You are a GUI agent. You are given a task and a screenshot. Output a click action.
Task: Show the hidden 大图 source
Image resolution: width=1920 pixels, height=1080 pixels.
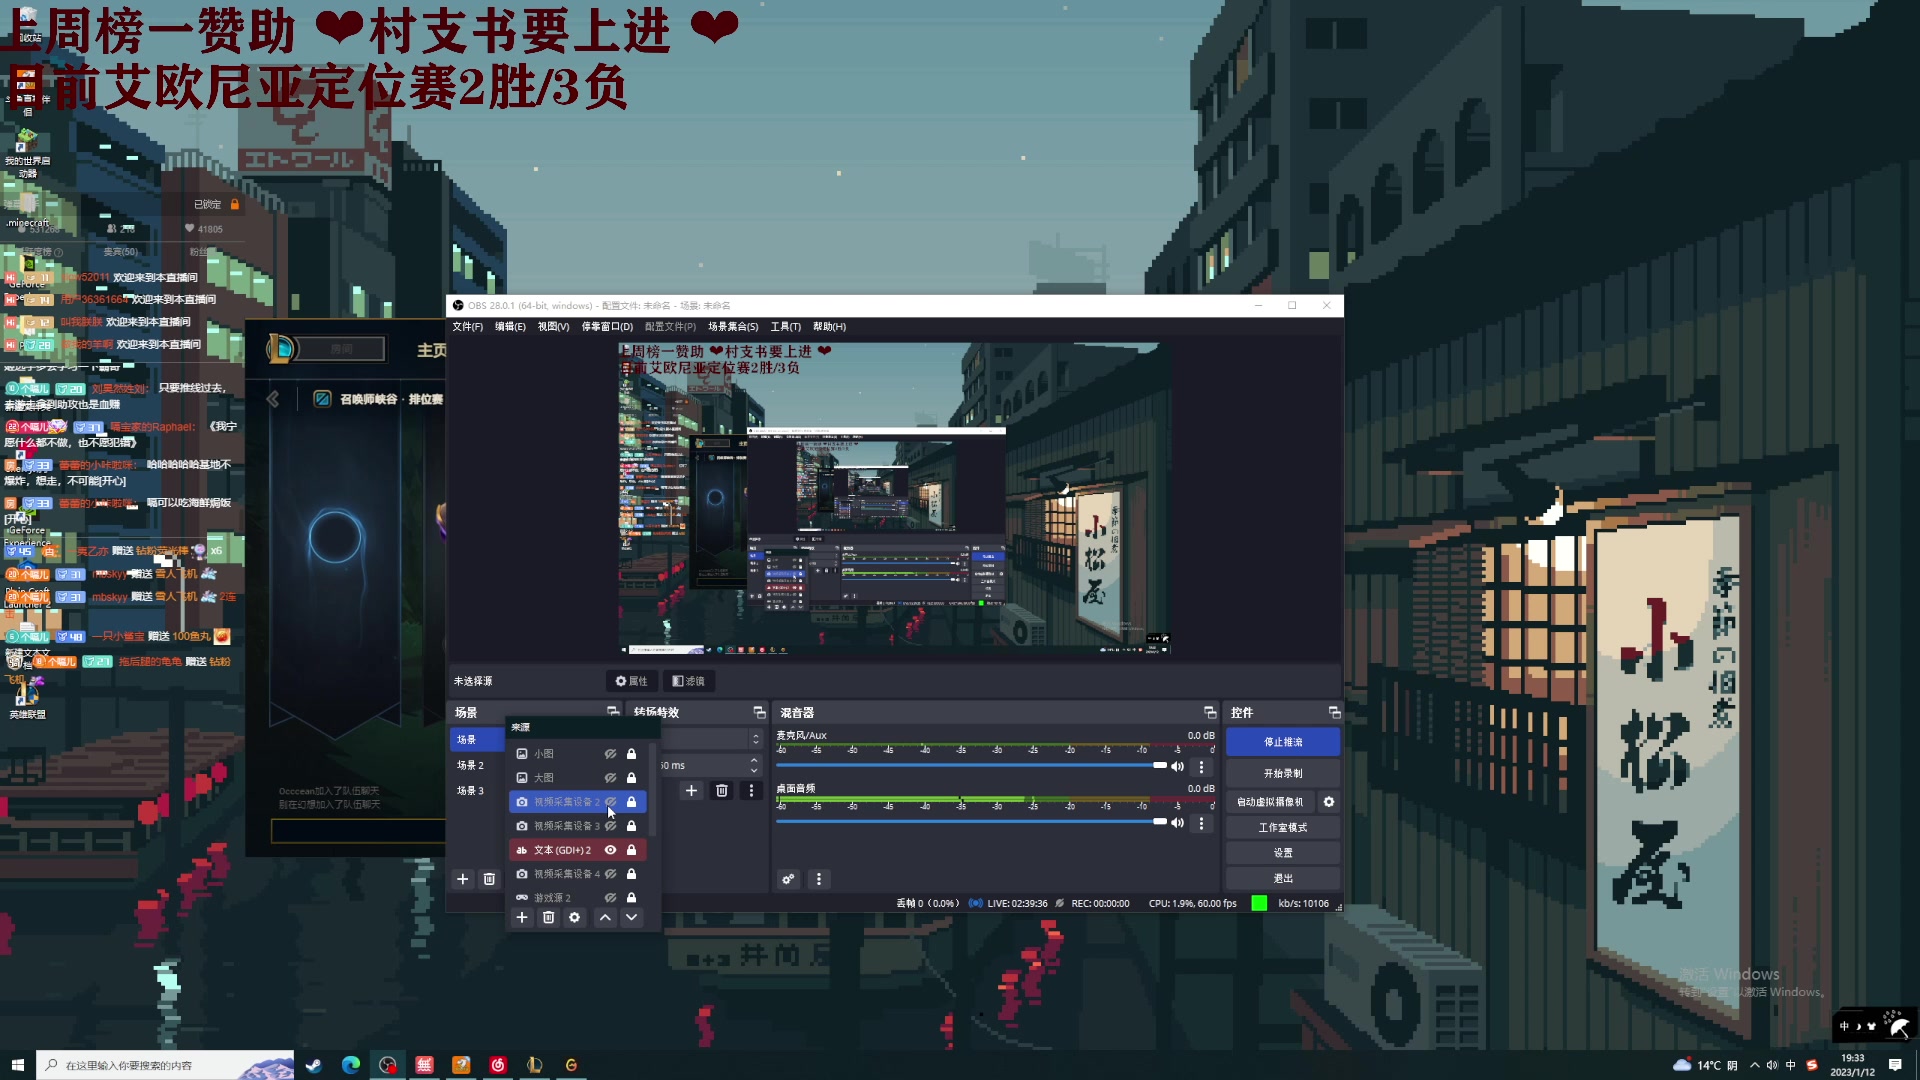(x=610, y=778)
